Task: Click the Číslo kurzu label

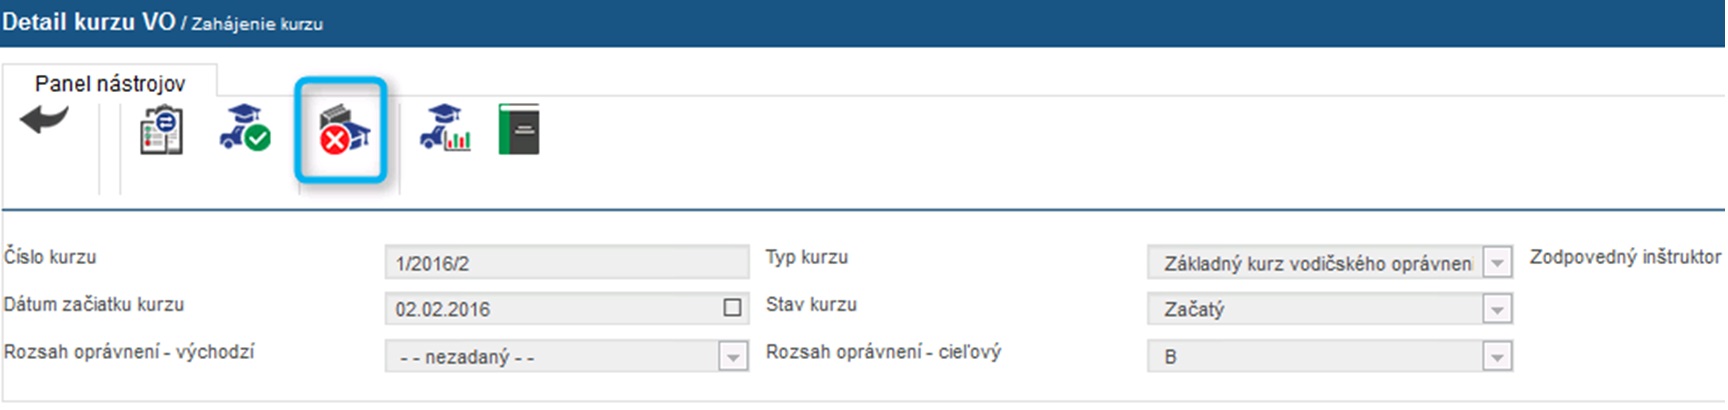Action: [50, 257]
